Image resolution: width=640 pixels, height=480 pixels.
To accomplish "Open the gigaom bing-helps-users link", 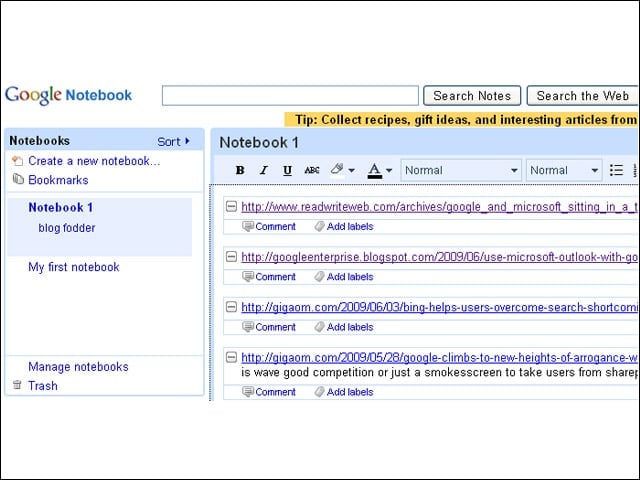I will point(439,307).
